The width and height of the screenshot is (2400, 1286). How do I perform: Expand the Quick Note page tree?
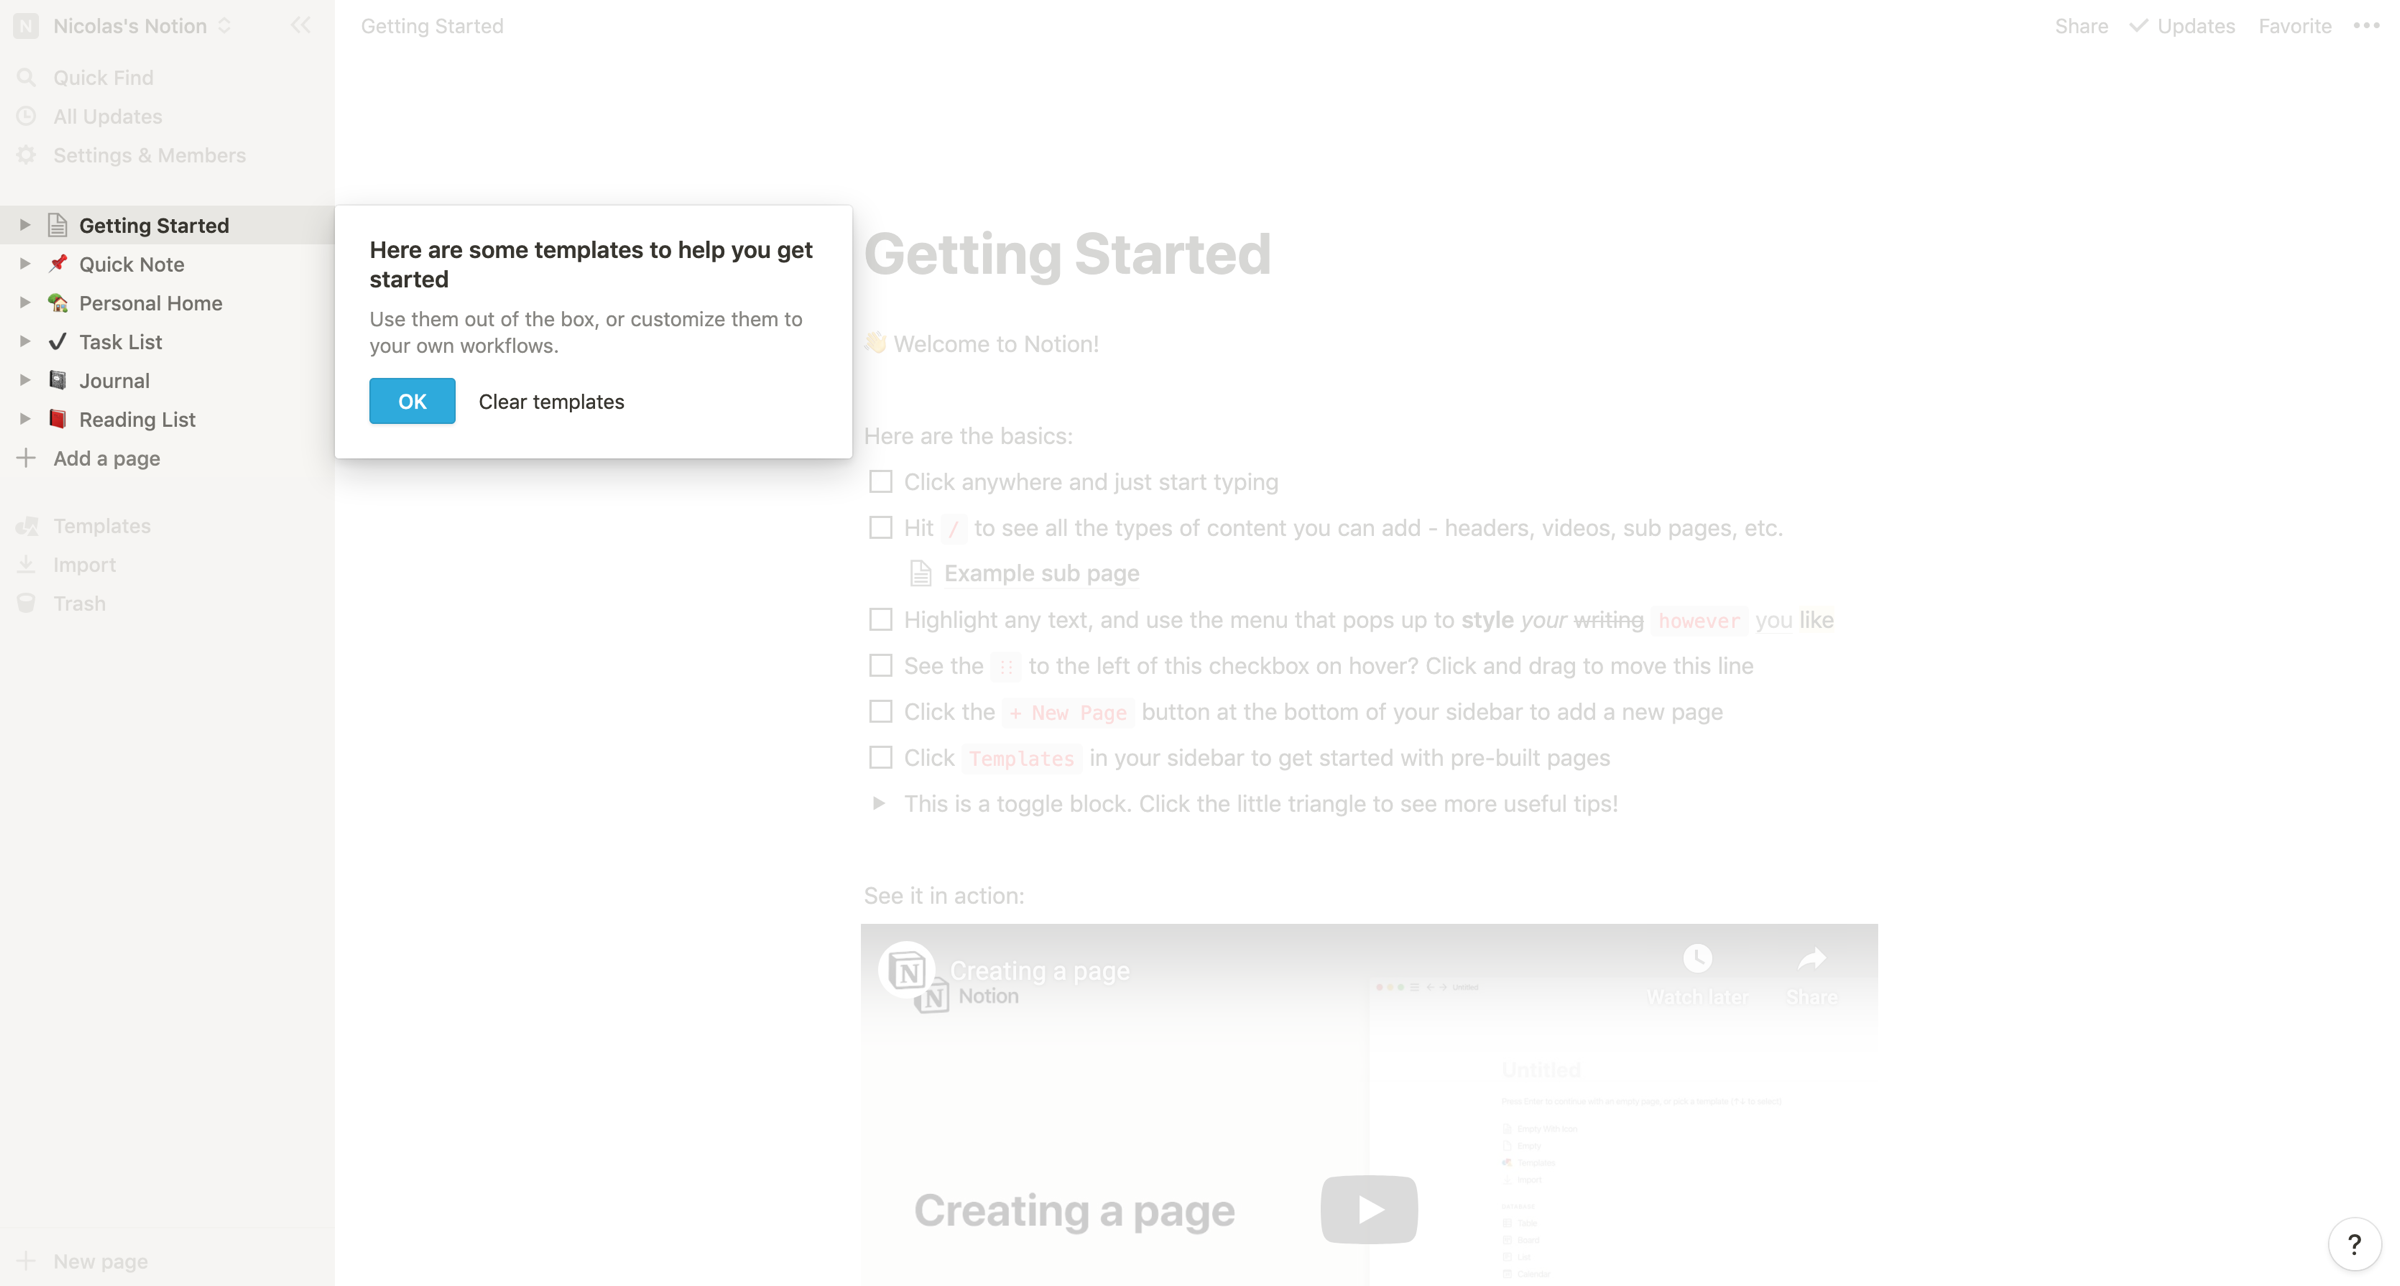pos(25,264)
